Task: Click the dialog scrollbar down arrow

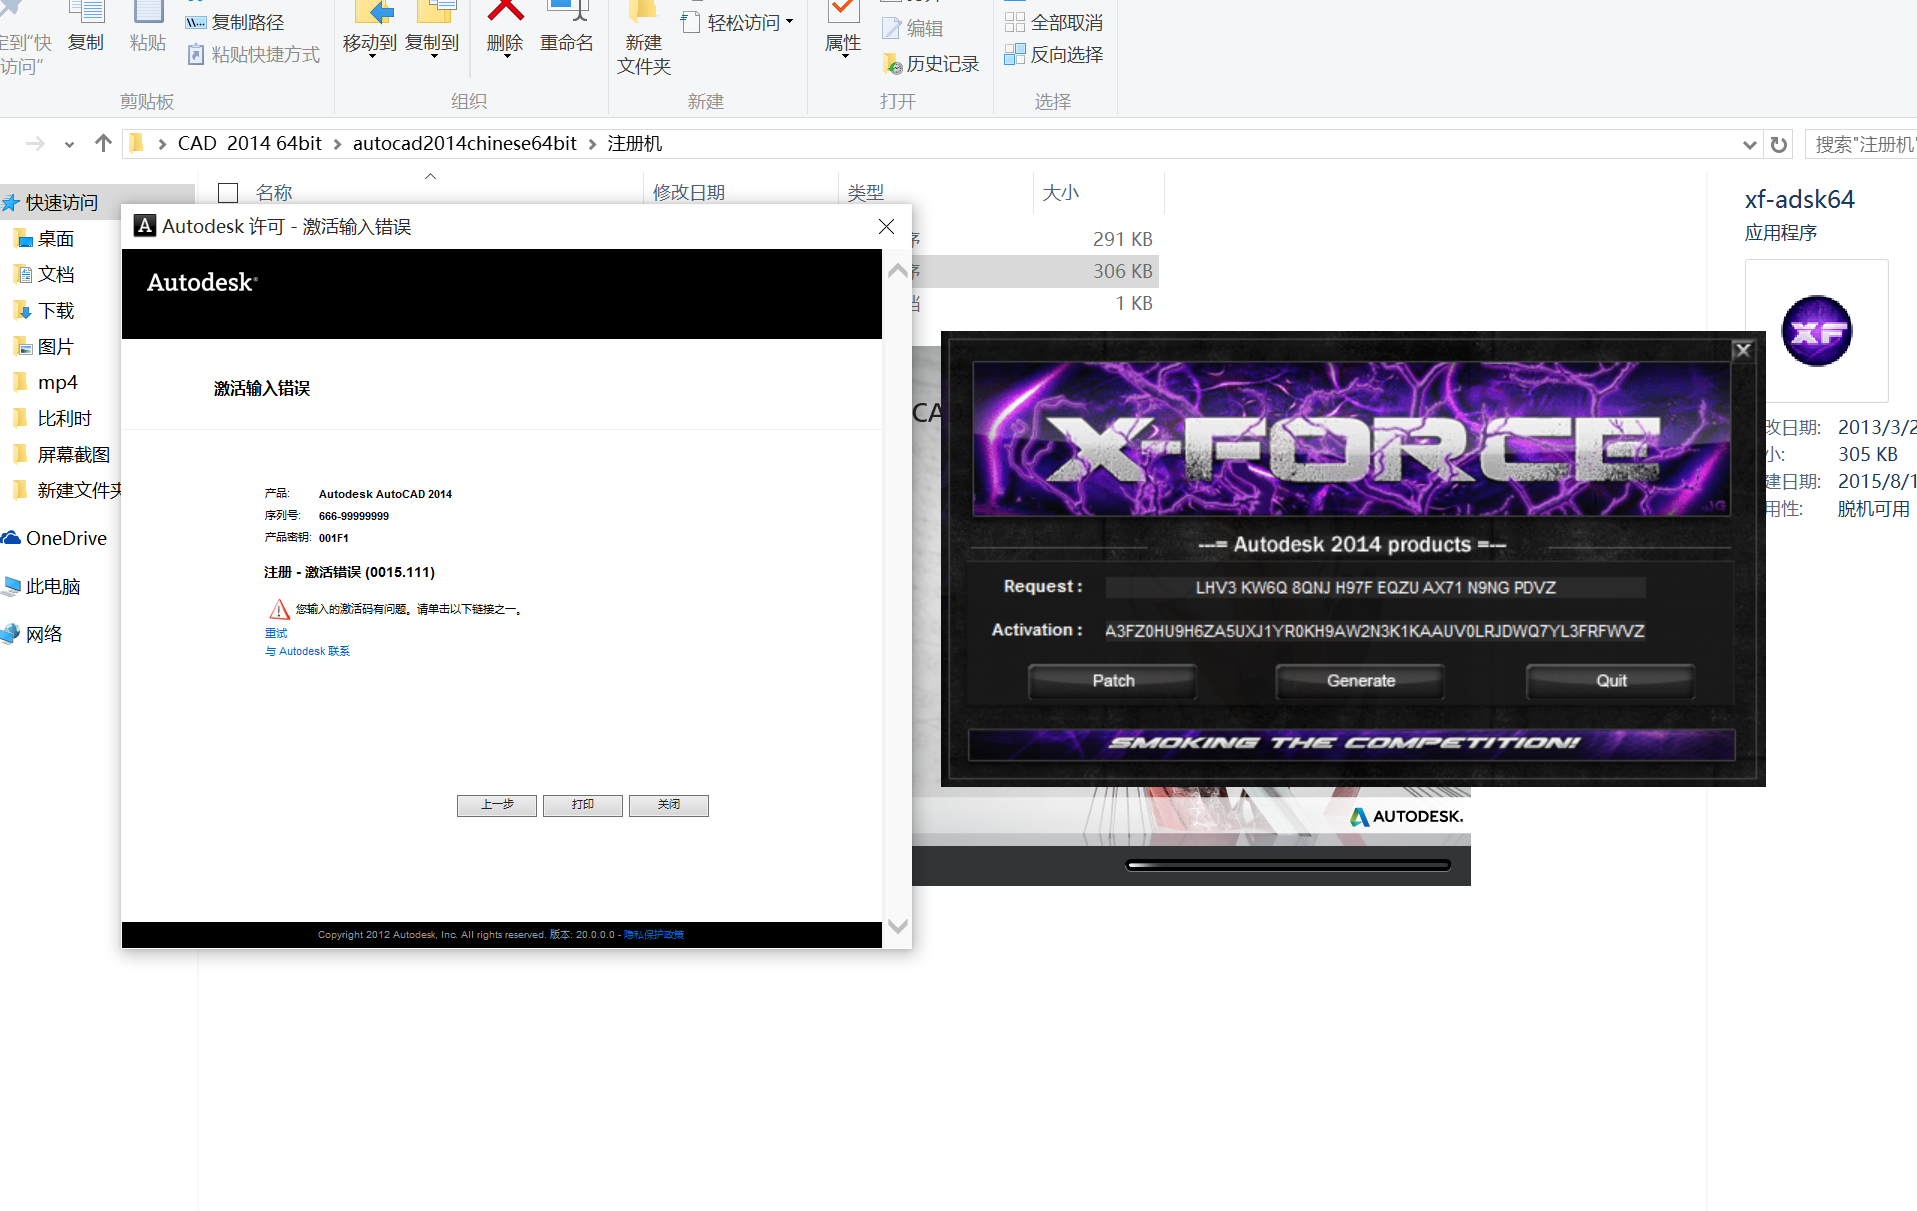Action: pyautogui.click(x=898, y=926)
